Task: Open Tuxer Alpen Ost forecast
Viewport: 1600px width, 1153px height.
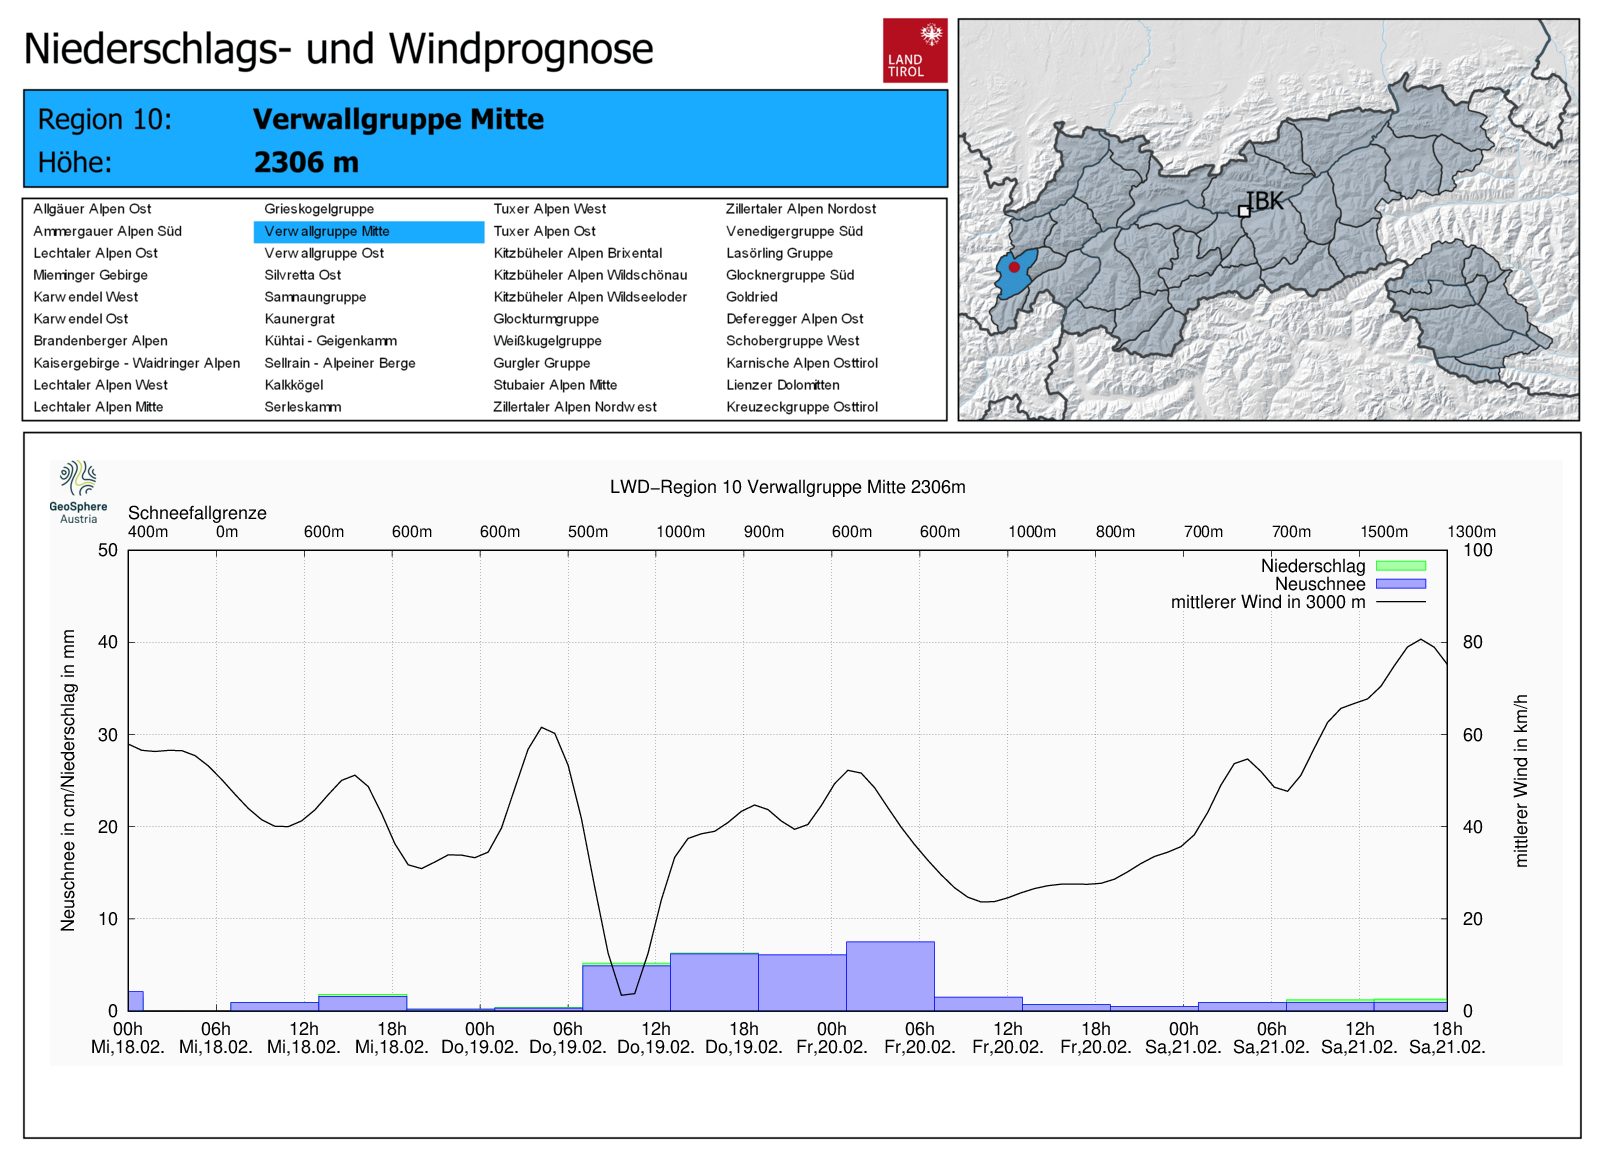Action: [x=544, y=231]
